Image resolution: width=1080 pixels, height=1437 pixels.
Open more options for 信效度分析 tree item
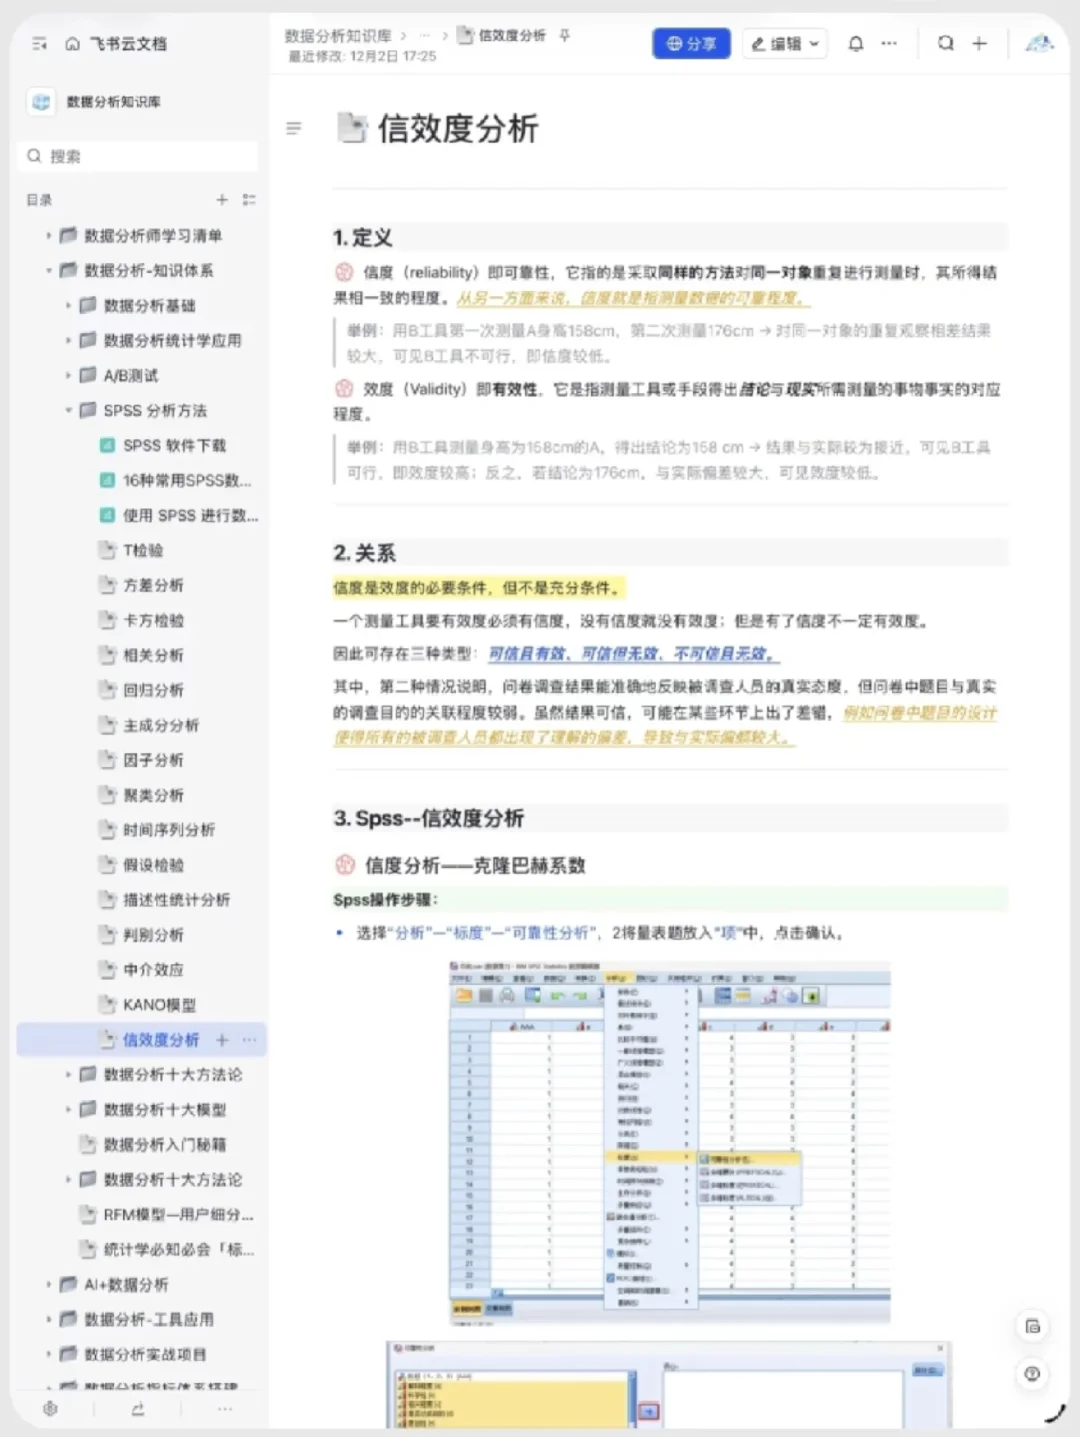pos(249,1040)
